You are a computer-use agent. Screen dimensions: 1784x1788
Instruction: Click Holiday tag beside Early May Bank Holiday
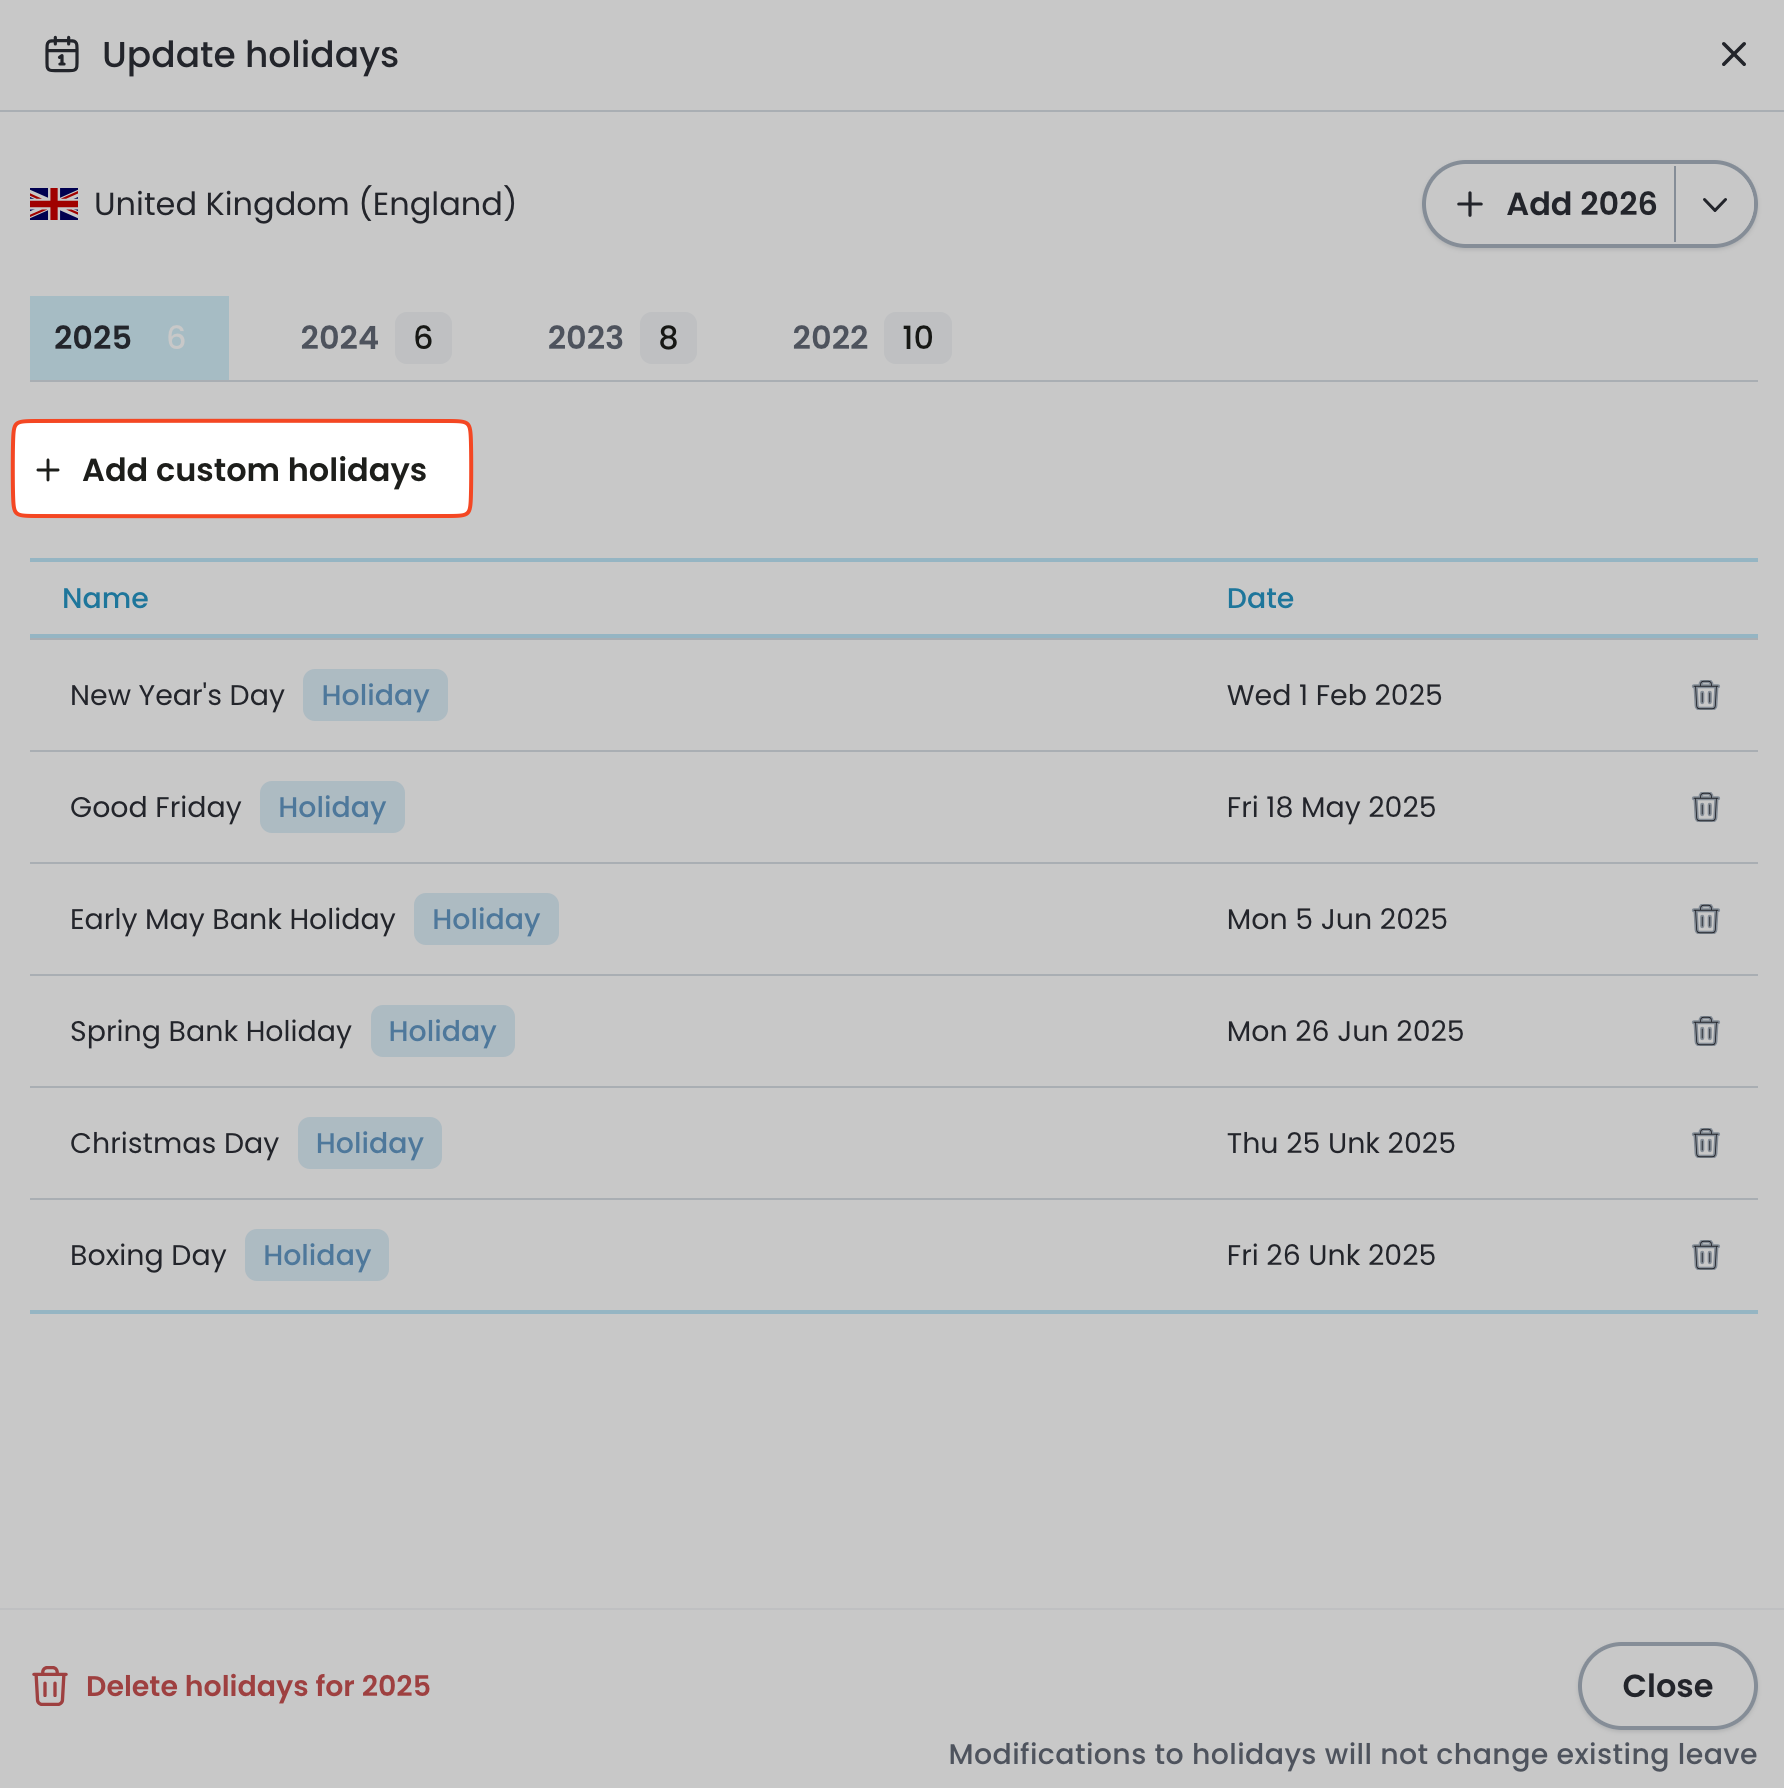(x=486, y=919)
